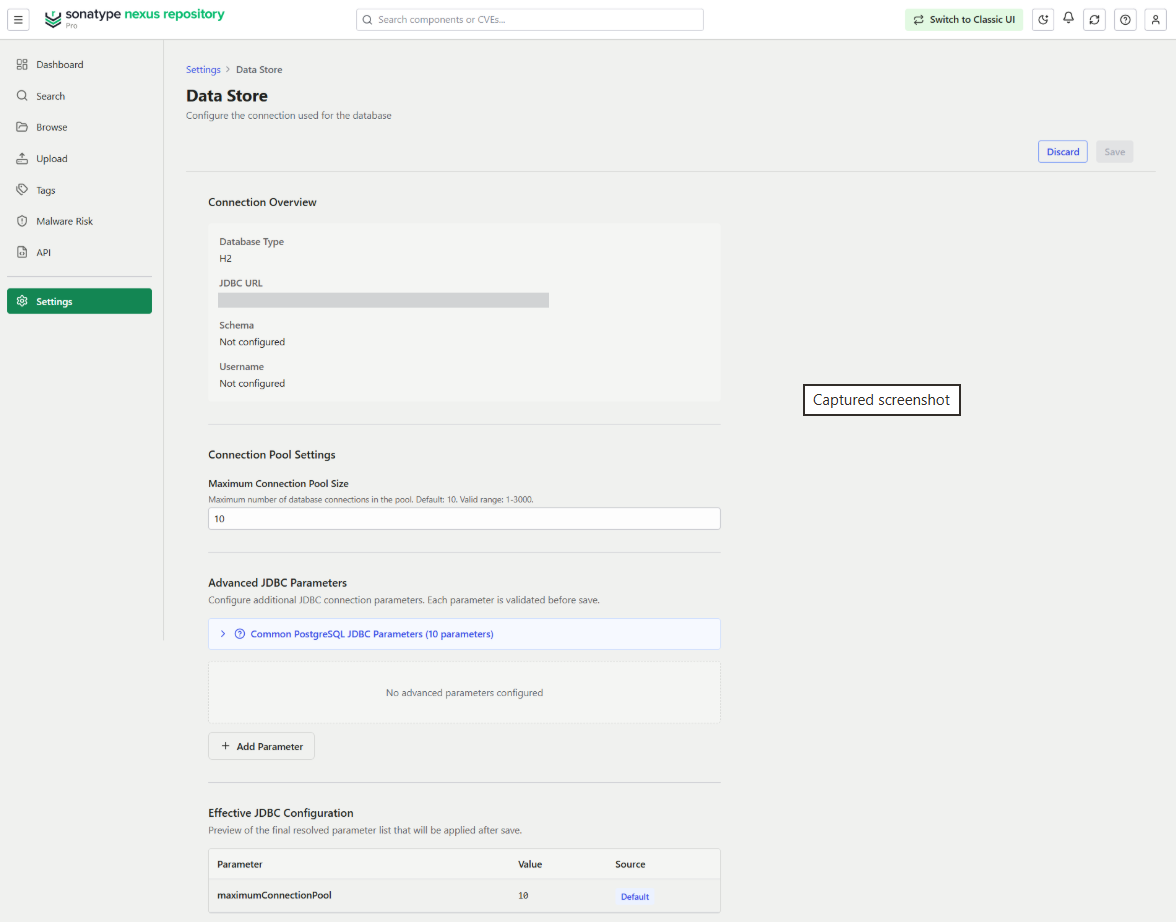The image size is (1176, 922).
Task: Expand Common PostgreSQL JDBC Parameters chevron
Action: tap(223, 634)
